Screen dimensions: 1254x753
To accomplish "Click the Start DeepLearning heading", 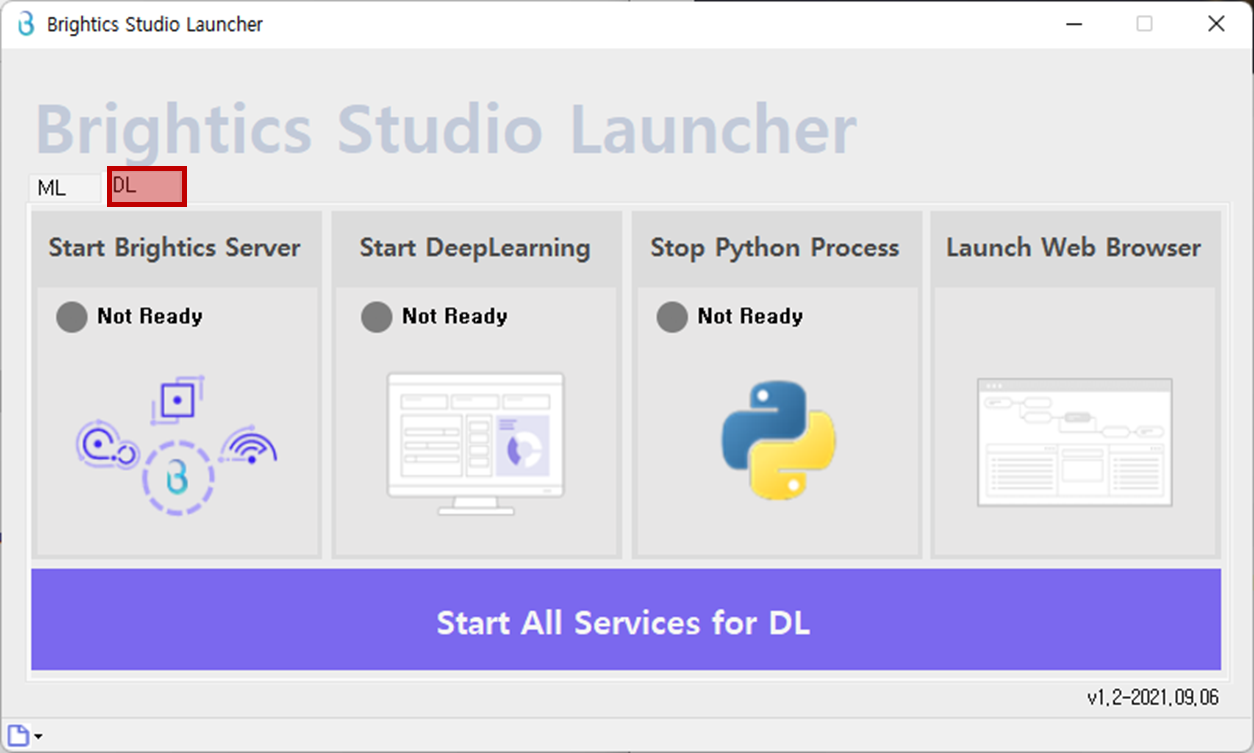I will point(475,248).
